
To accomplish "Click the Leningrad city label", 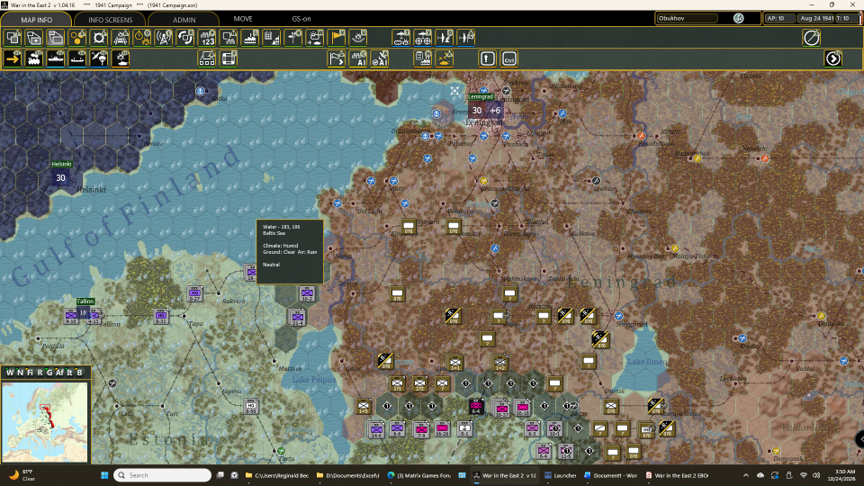I will pyautogui.click(x=480, y=96).
